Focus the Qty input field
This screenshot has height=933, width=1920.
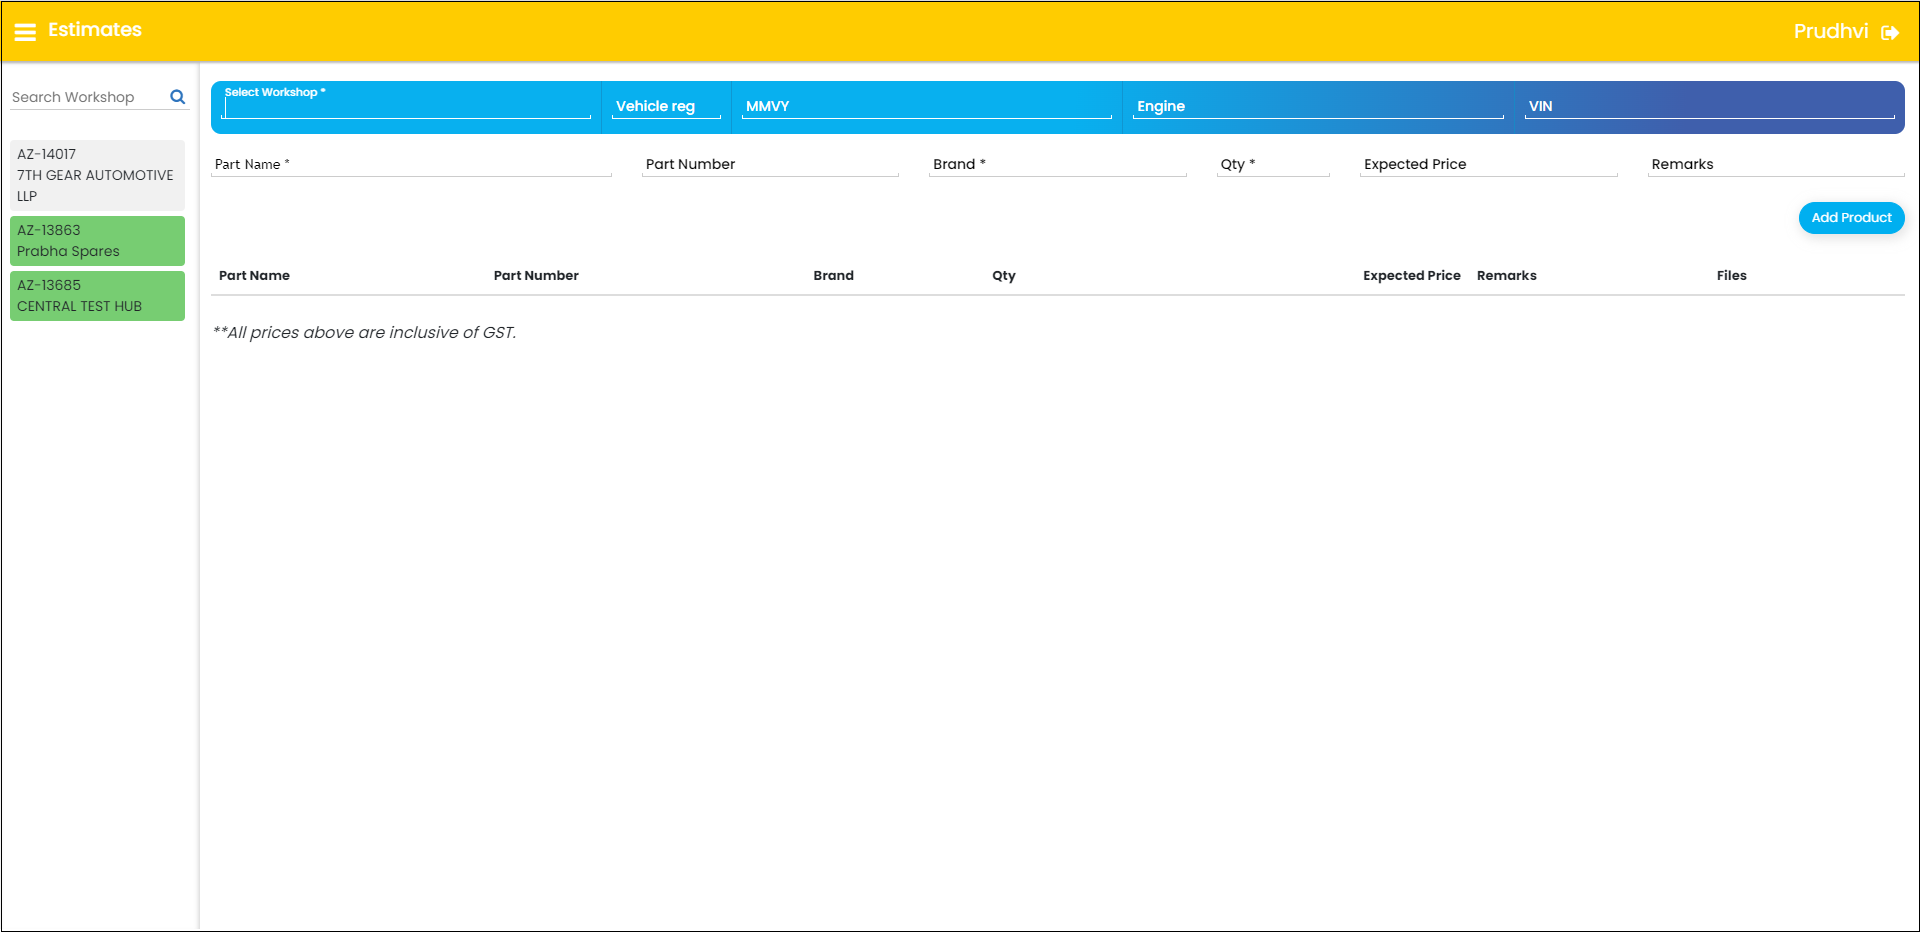[1273, 164]
